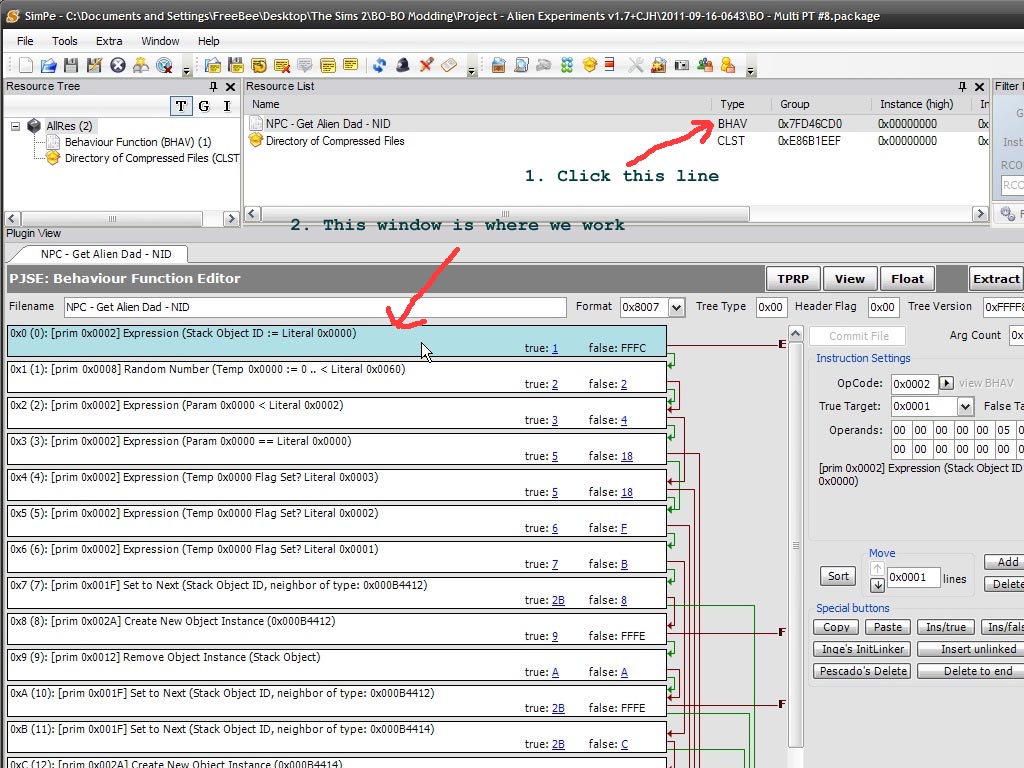
Task: Toggle the G group view in Resource Tree
Action: (204, 106)
